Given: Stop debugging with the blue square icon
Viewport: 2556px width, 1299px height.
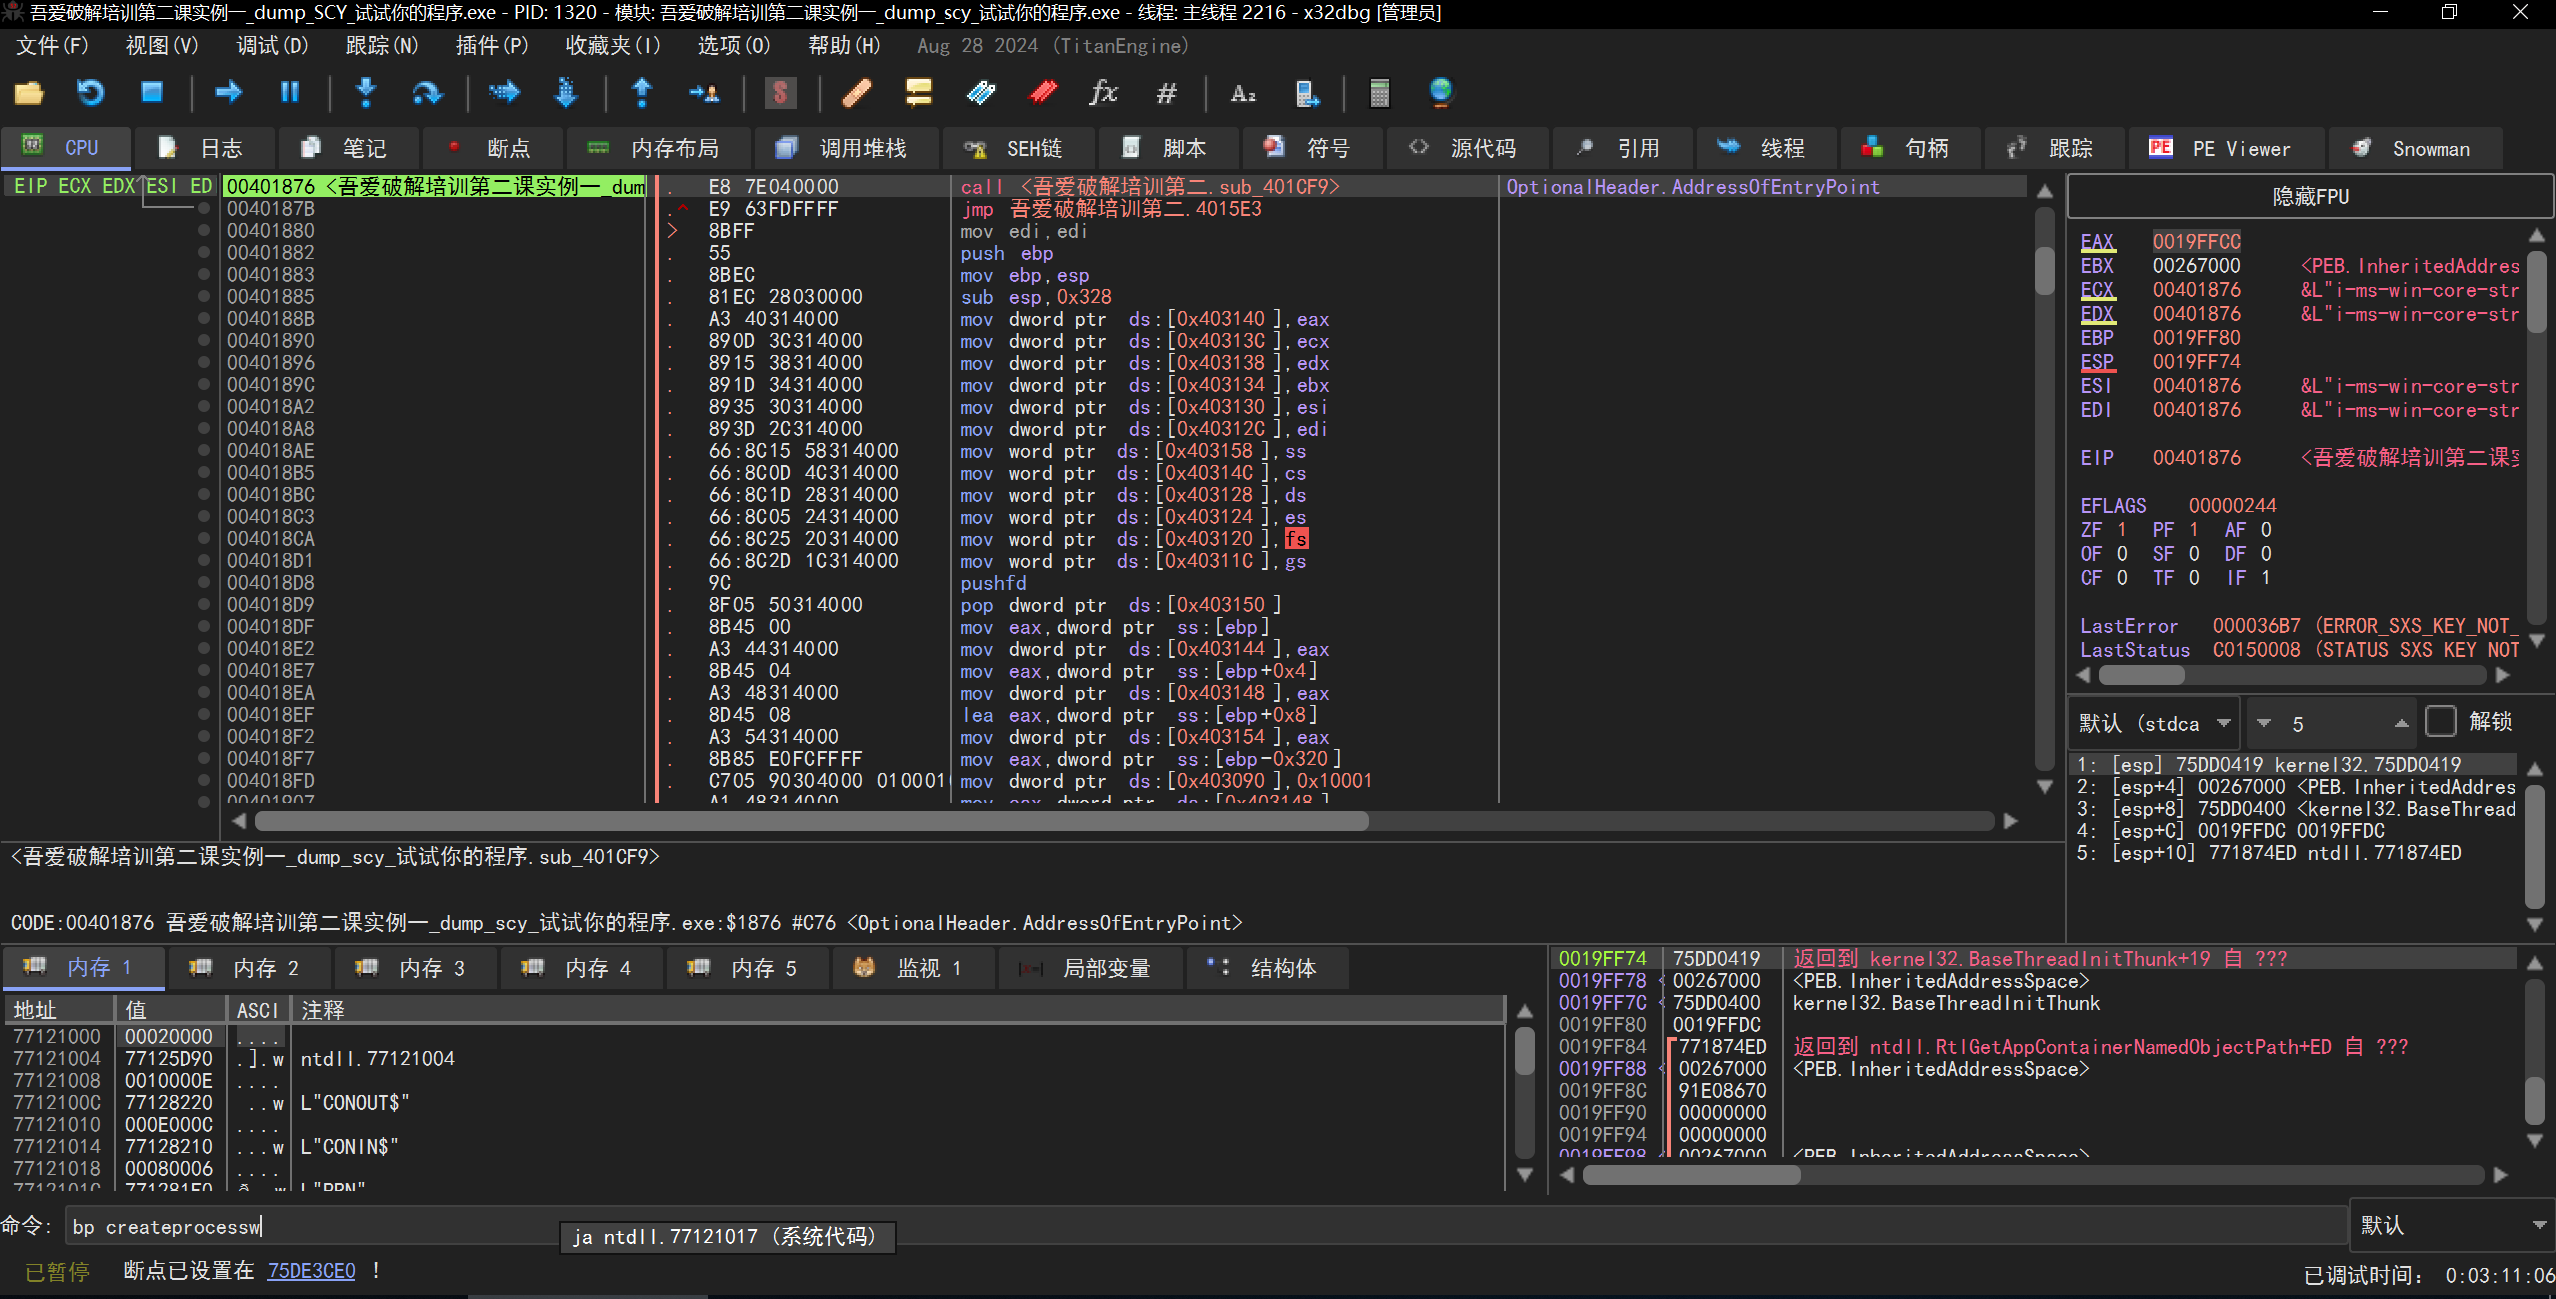Looking at the screenshot, I should click(x=152, y=93).
